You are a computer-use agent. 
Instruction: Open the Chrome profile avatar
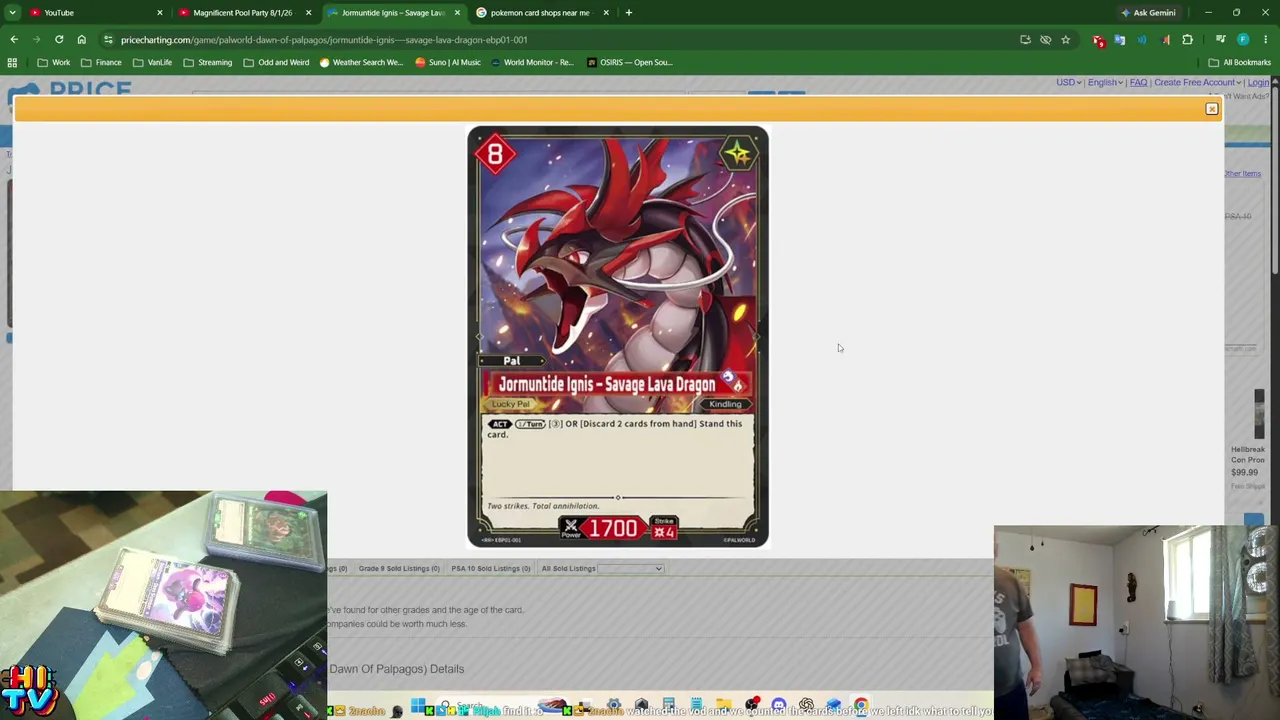[x=1243, y=40]
